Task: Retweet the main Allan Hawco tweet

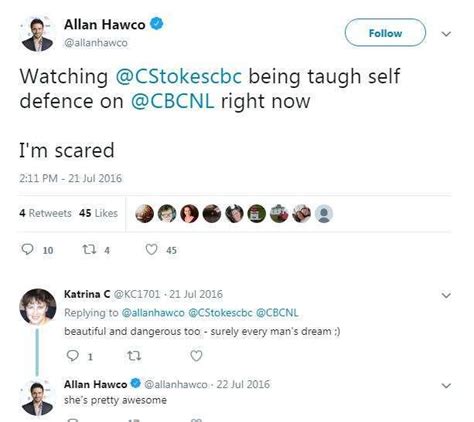Action: (x=89, y=249)
